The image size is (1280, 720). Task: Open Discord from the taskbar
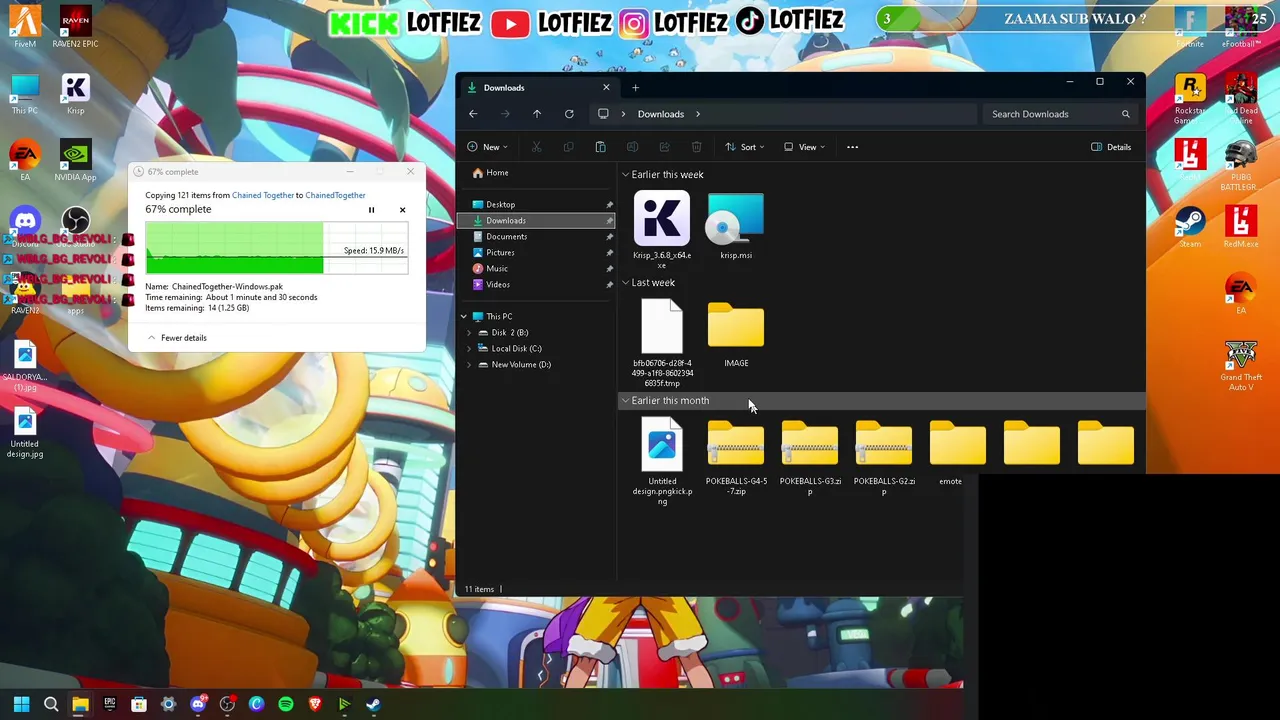coord(198,705)
